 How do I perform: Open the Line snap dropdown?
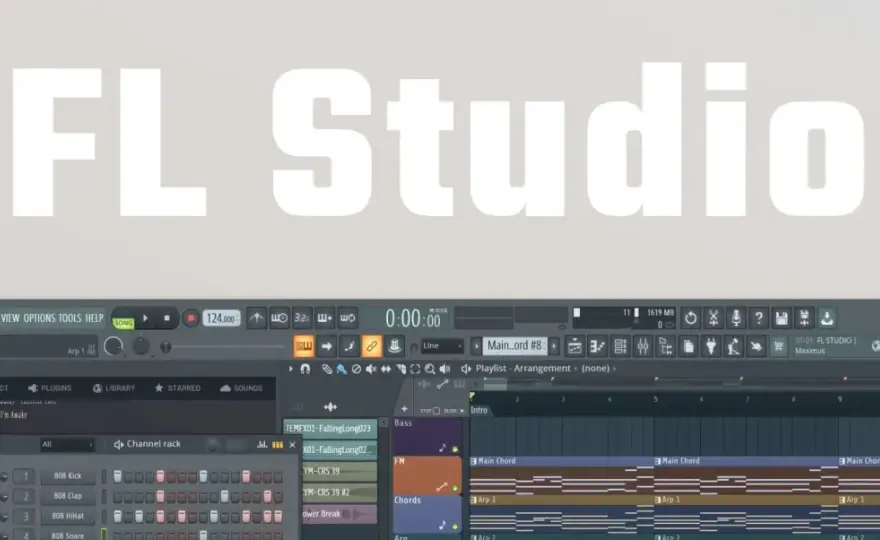pos(442,346)
